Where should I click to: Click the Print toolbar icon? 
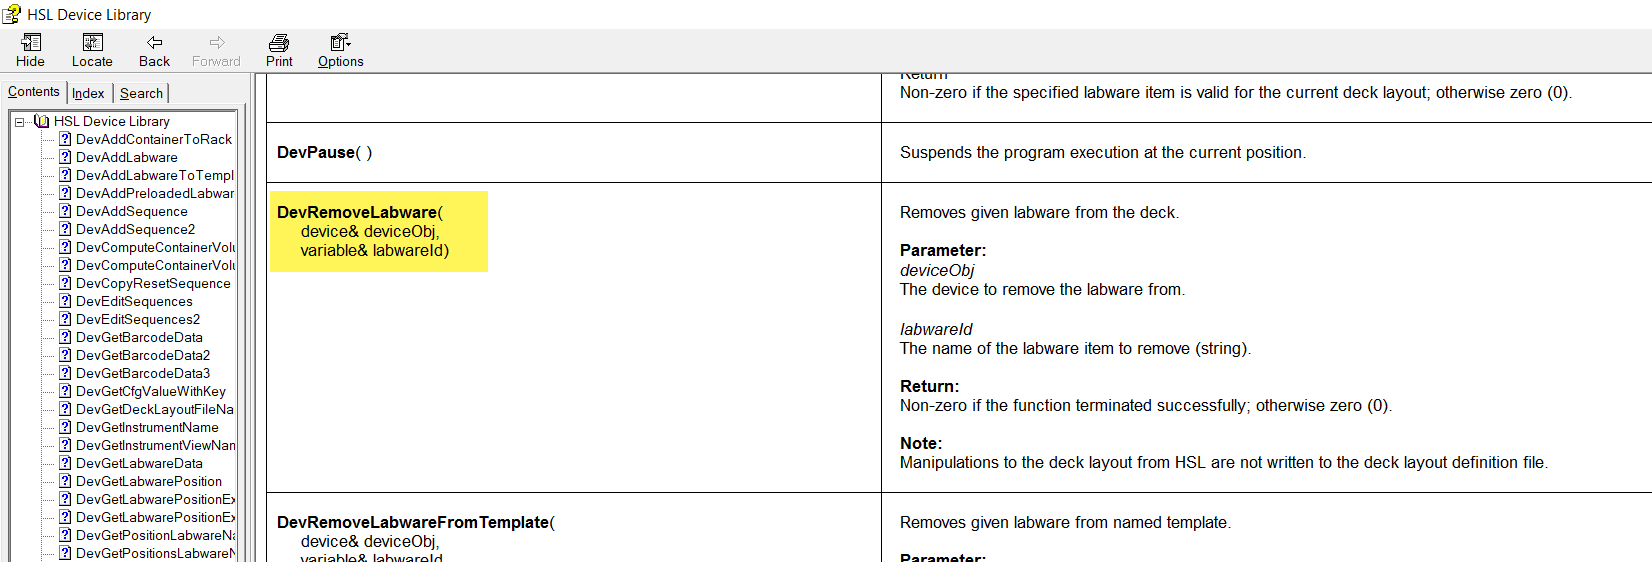[x=279, y=42]
